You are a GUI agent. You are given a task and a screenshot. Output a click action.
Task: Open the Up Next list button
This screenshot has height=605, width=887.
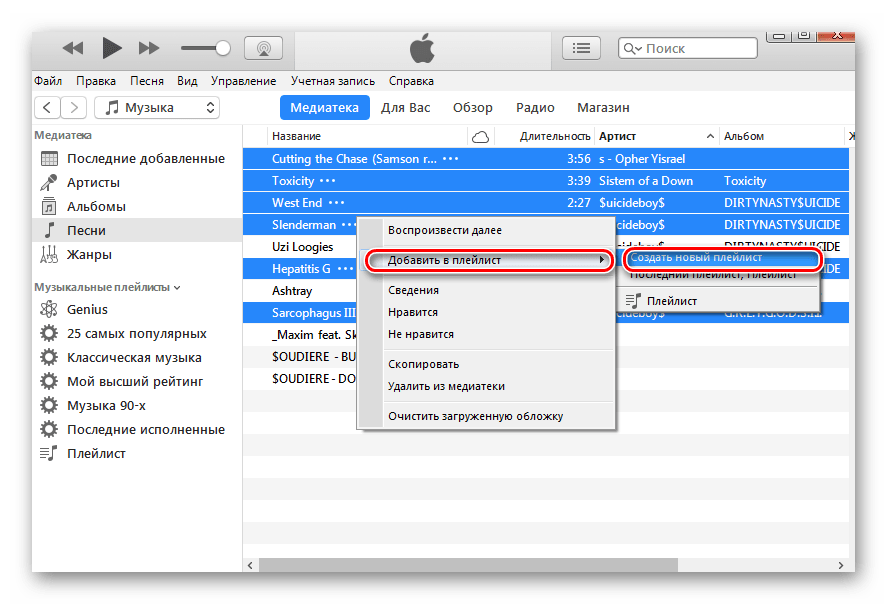click(581, 48)
